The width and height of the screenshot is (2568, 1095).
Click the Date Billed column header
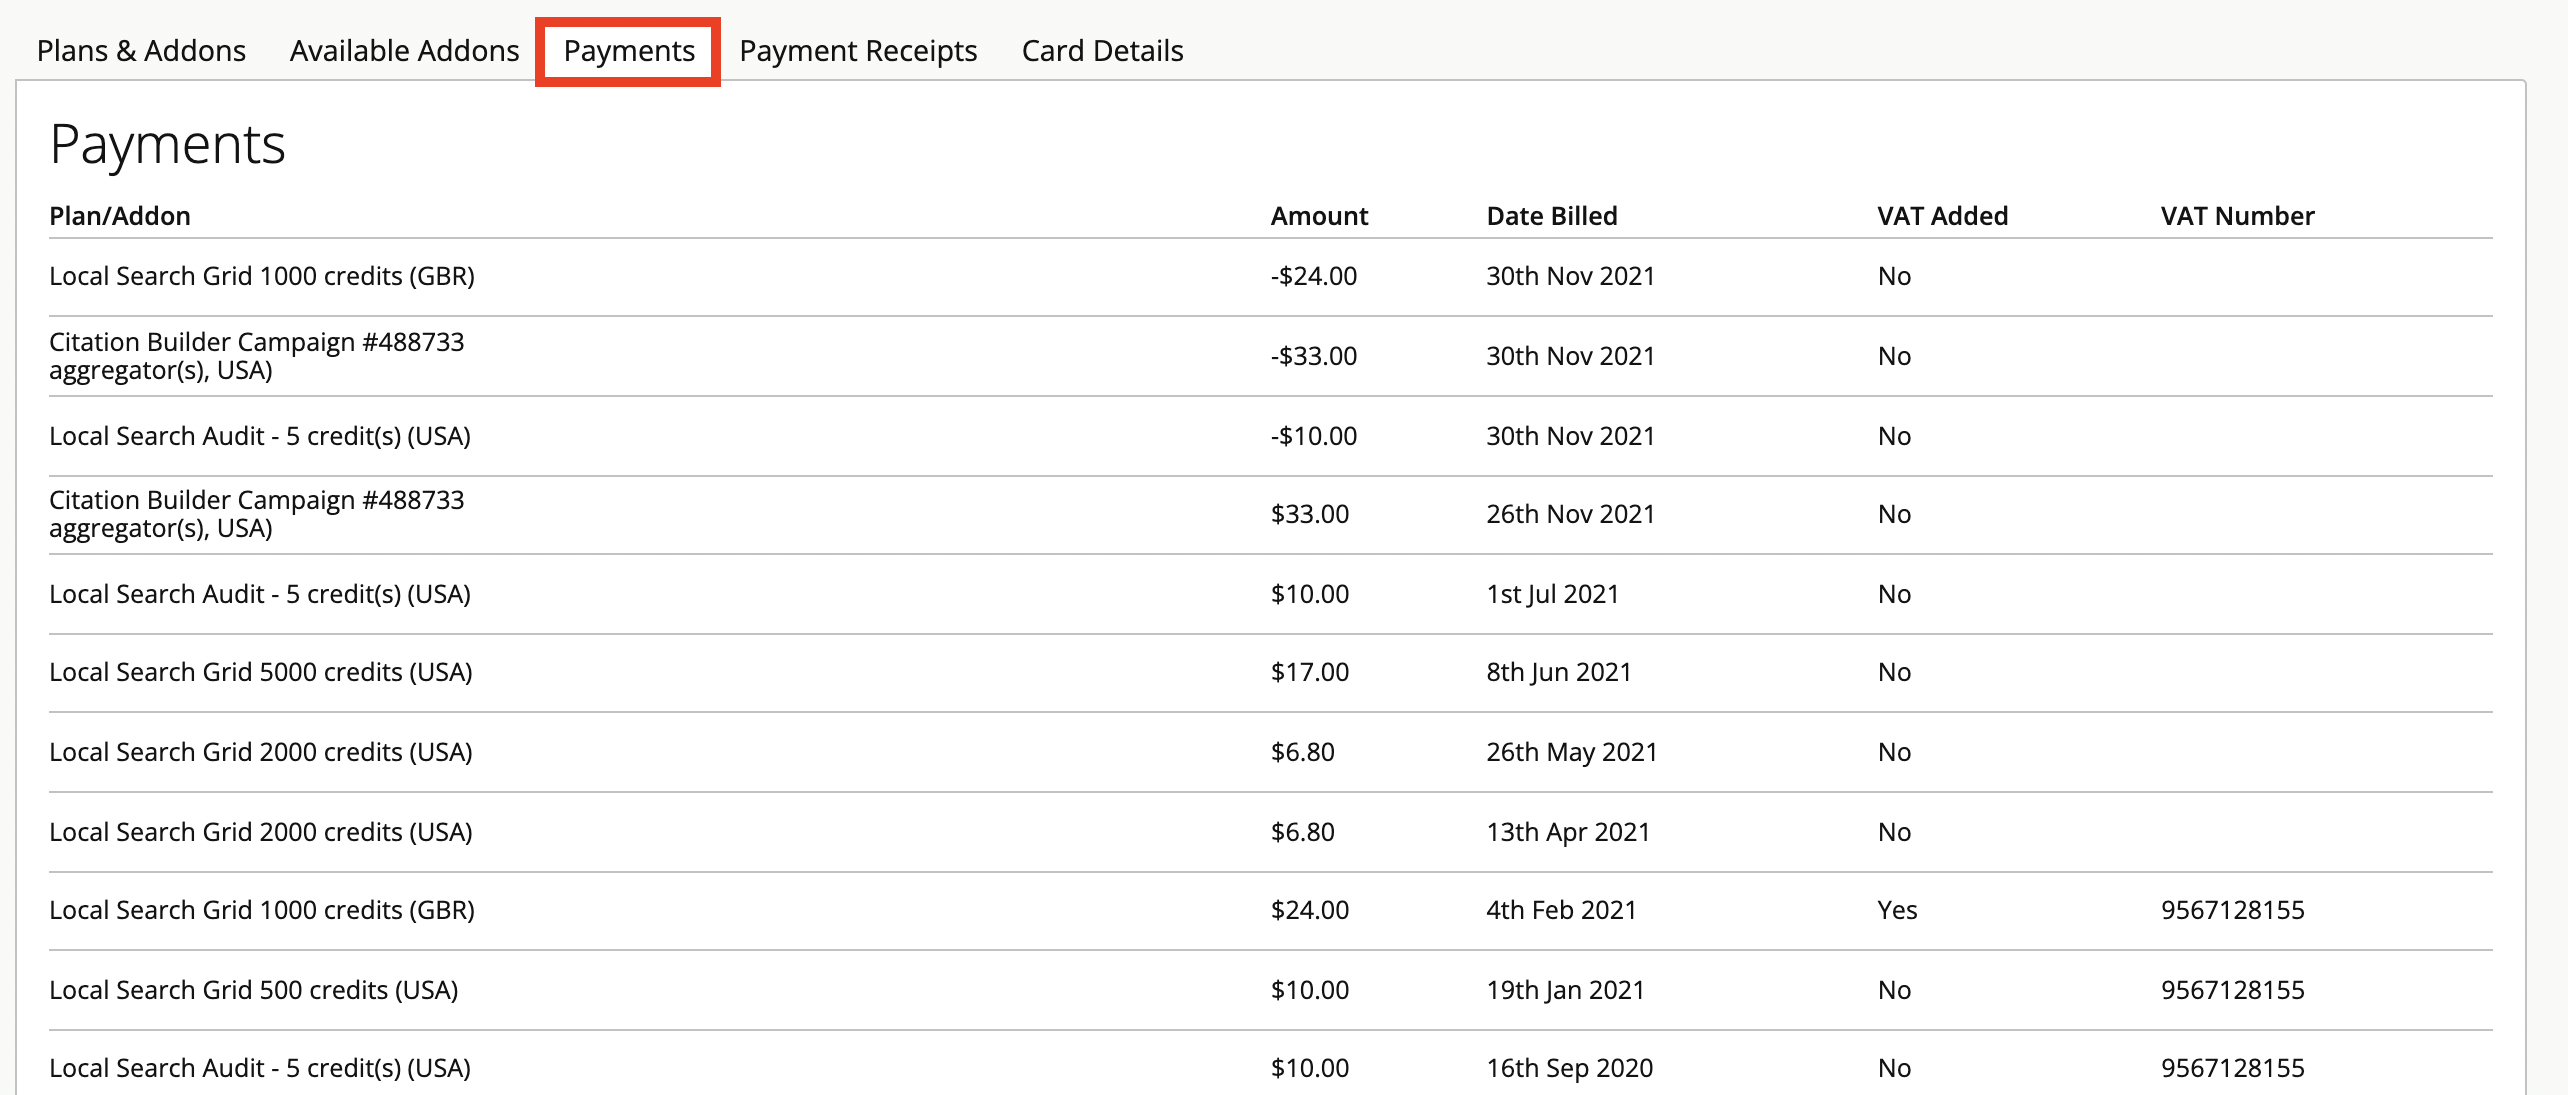[x=1552, y=216]
